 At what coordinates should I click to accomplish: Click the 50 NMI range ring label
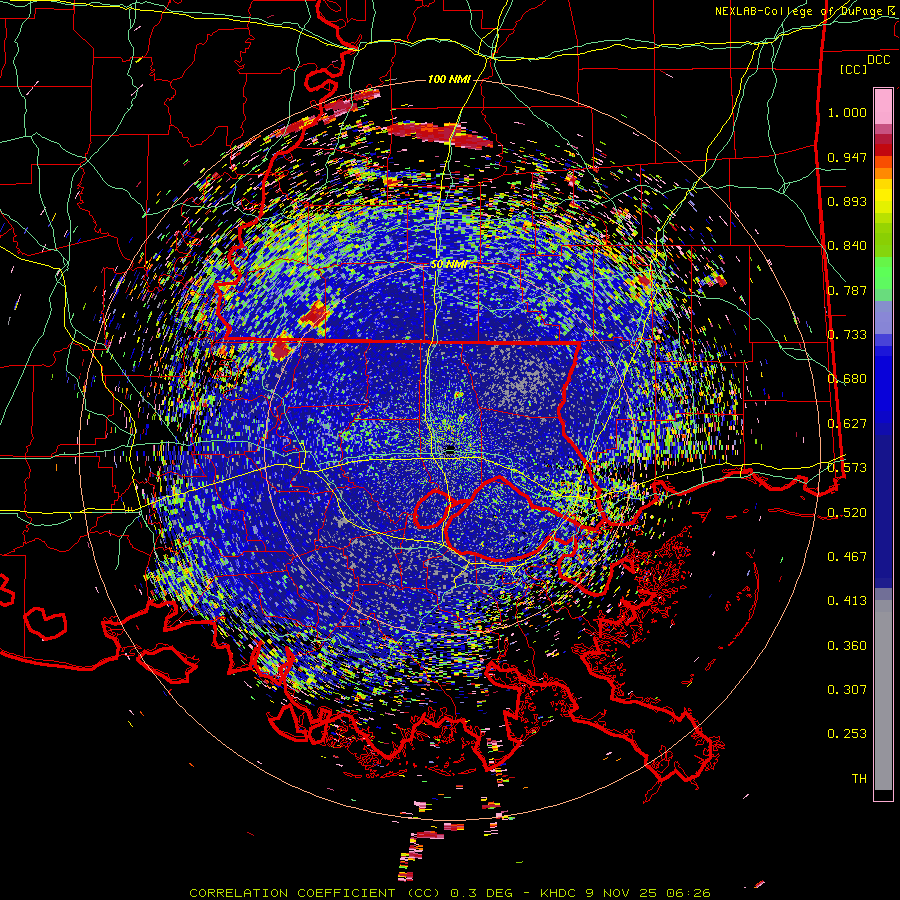[x=449, y=265]
